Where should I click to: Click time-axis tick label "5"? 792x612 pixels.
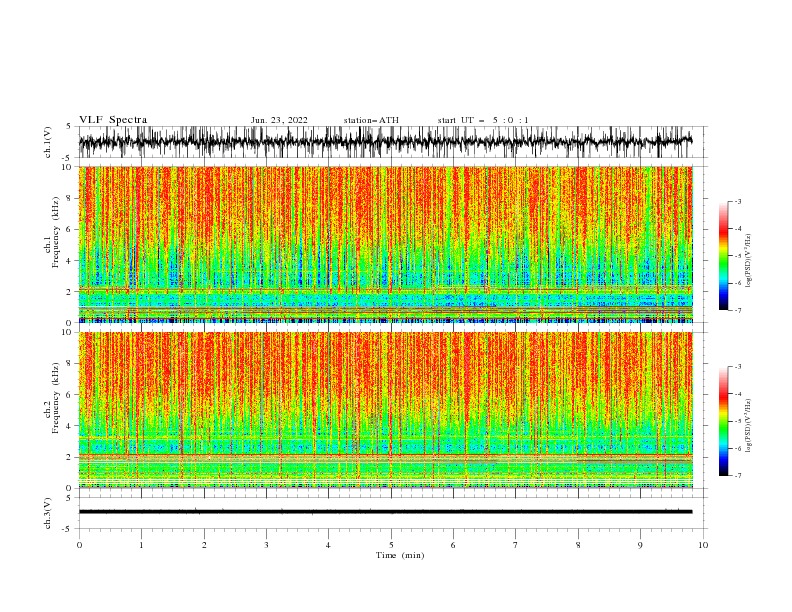[x=391, y=545]
